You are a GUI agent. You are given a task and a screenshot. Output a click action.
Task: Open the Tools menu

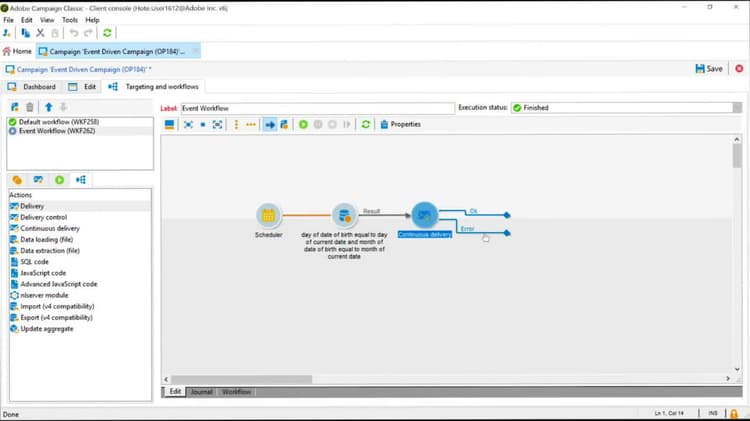point(69,20)
